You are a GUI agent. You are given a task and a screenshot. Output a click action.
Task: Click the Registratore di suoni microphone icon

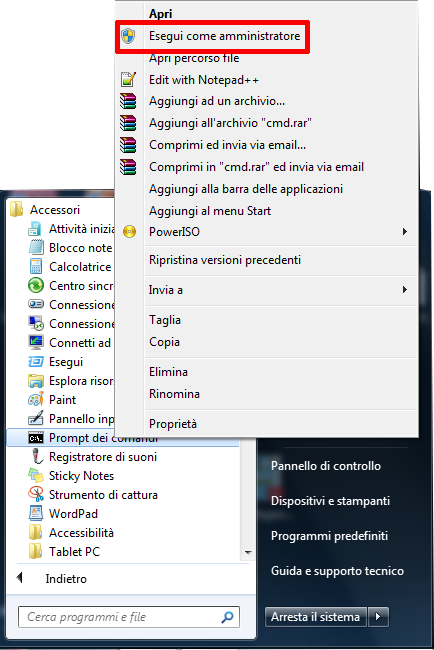point(37,456)
